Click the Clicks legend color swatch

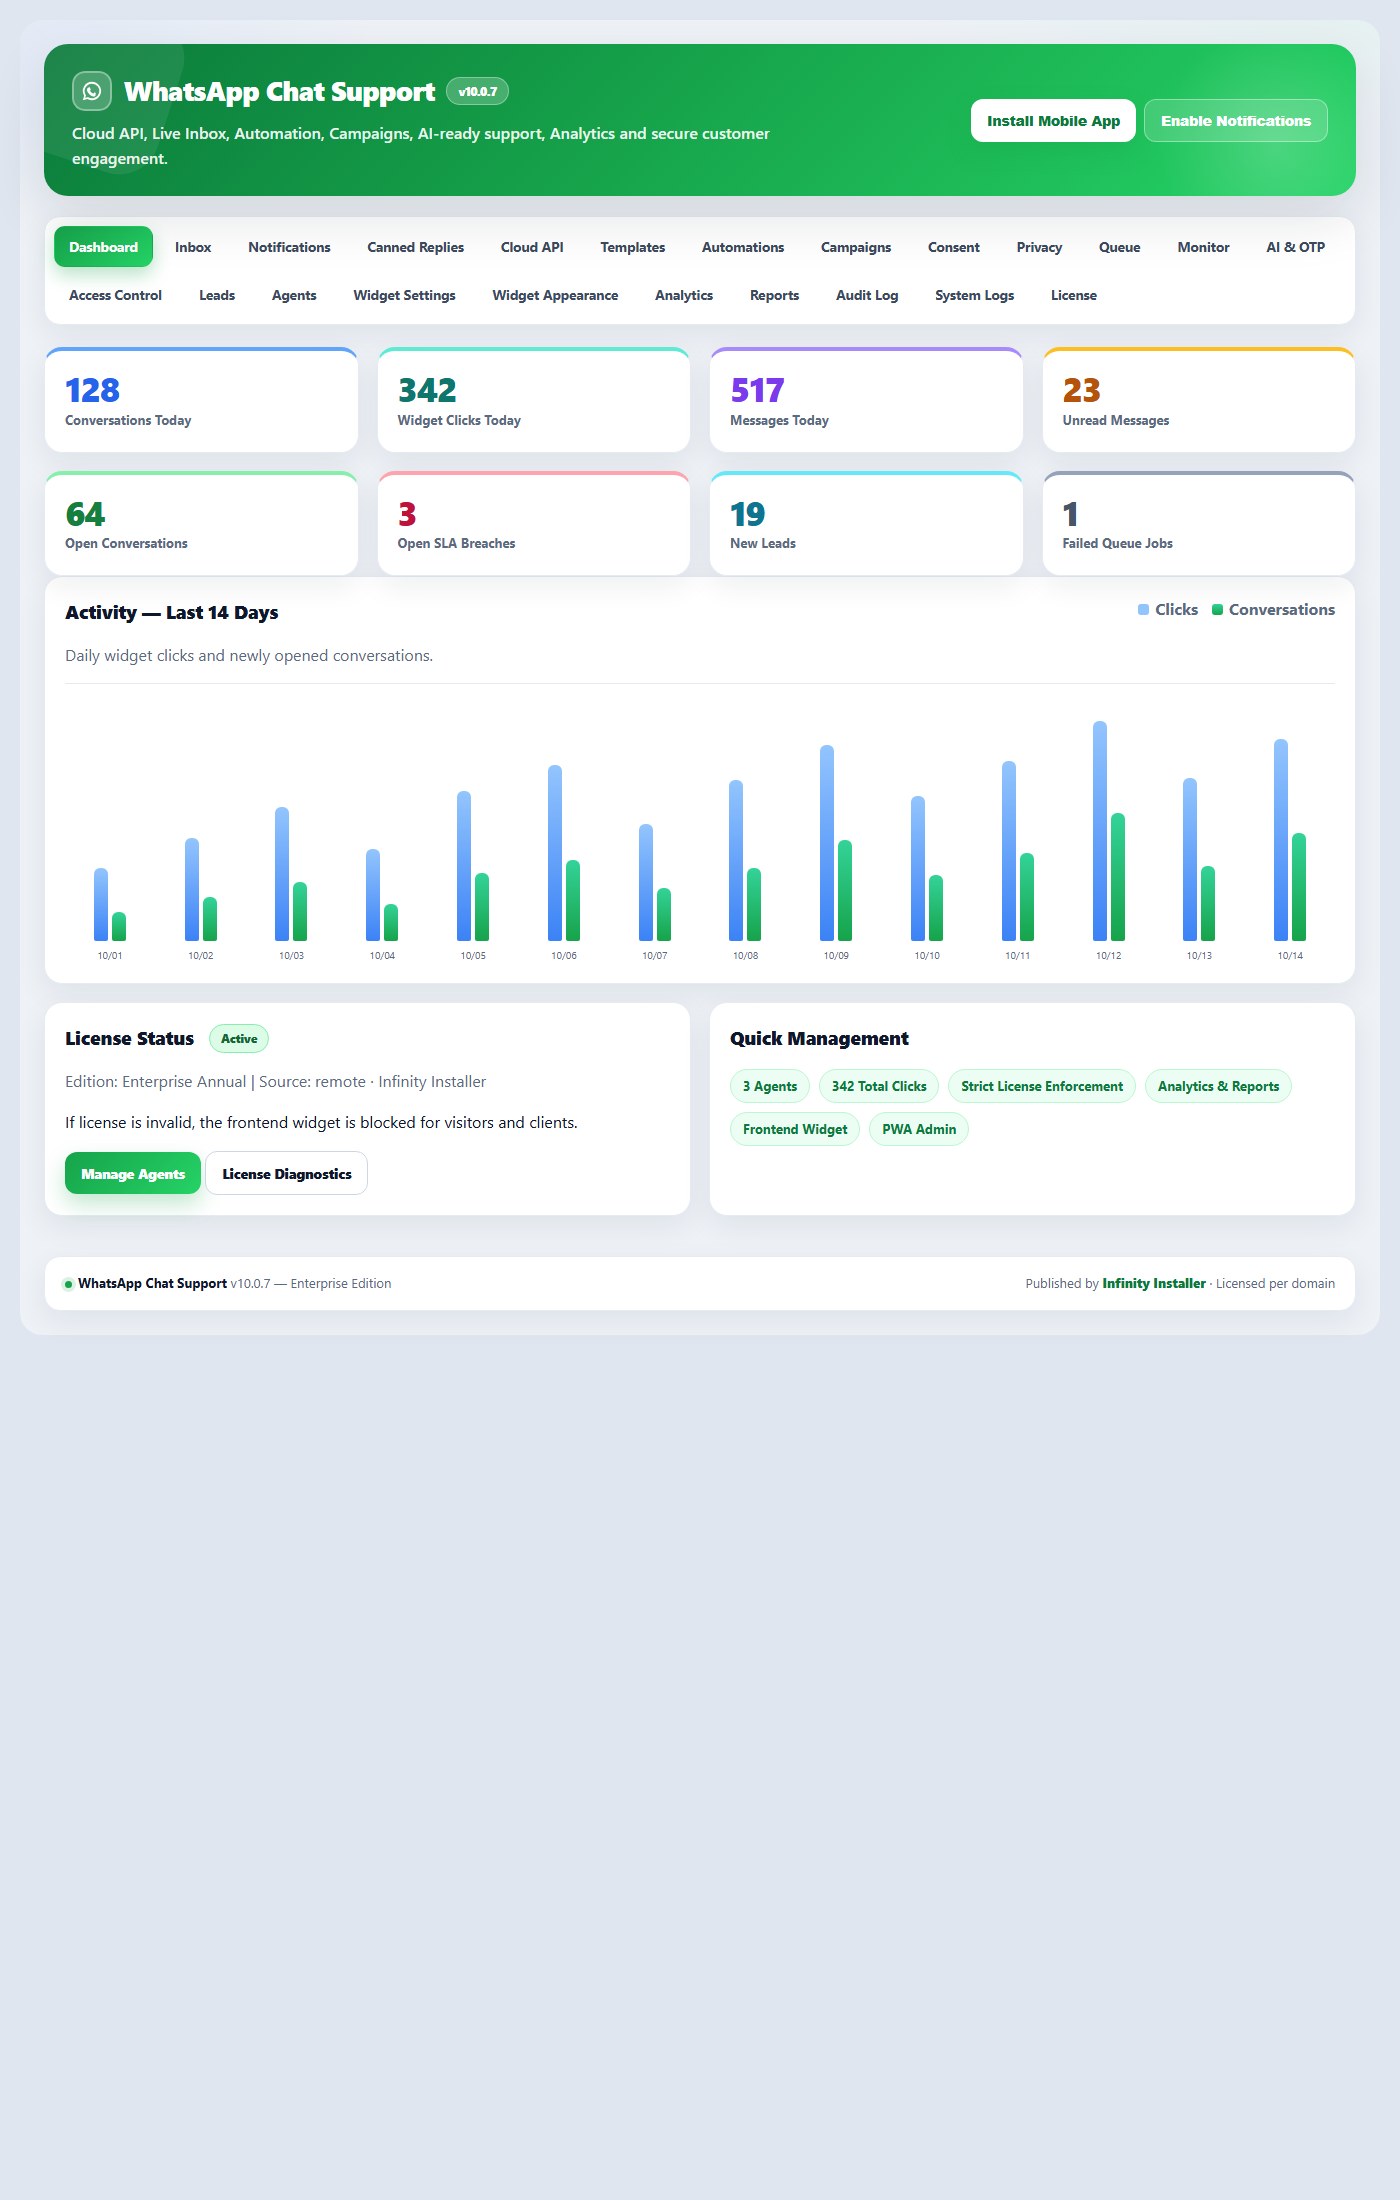[x=1143, y=610]
